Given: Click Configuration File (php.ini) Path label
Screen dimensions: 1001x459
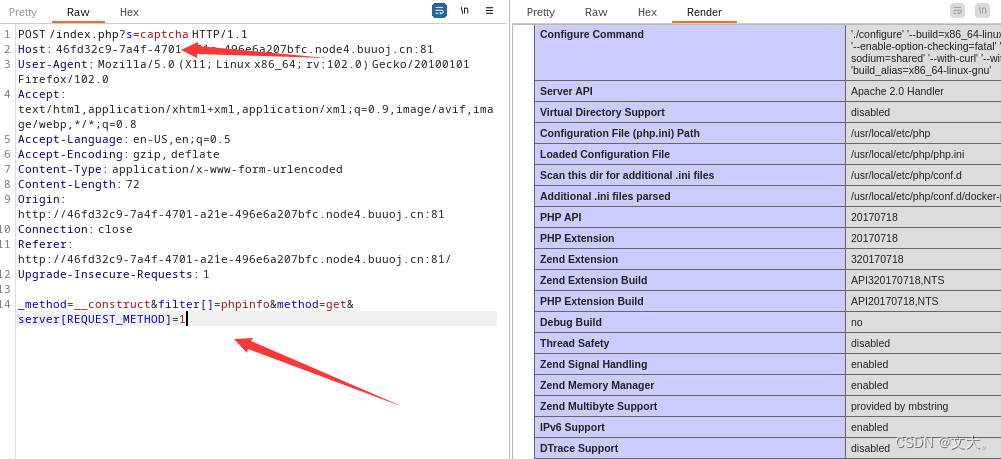Looking at the screenshot, I should click(620, 133).
